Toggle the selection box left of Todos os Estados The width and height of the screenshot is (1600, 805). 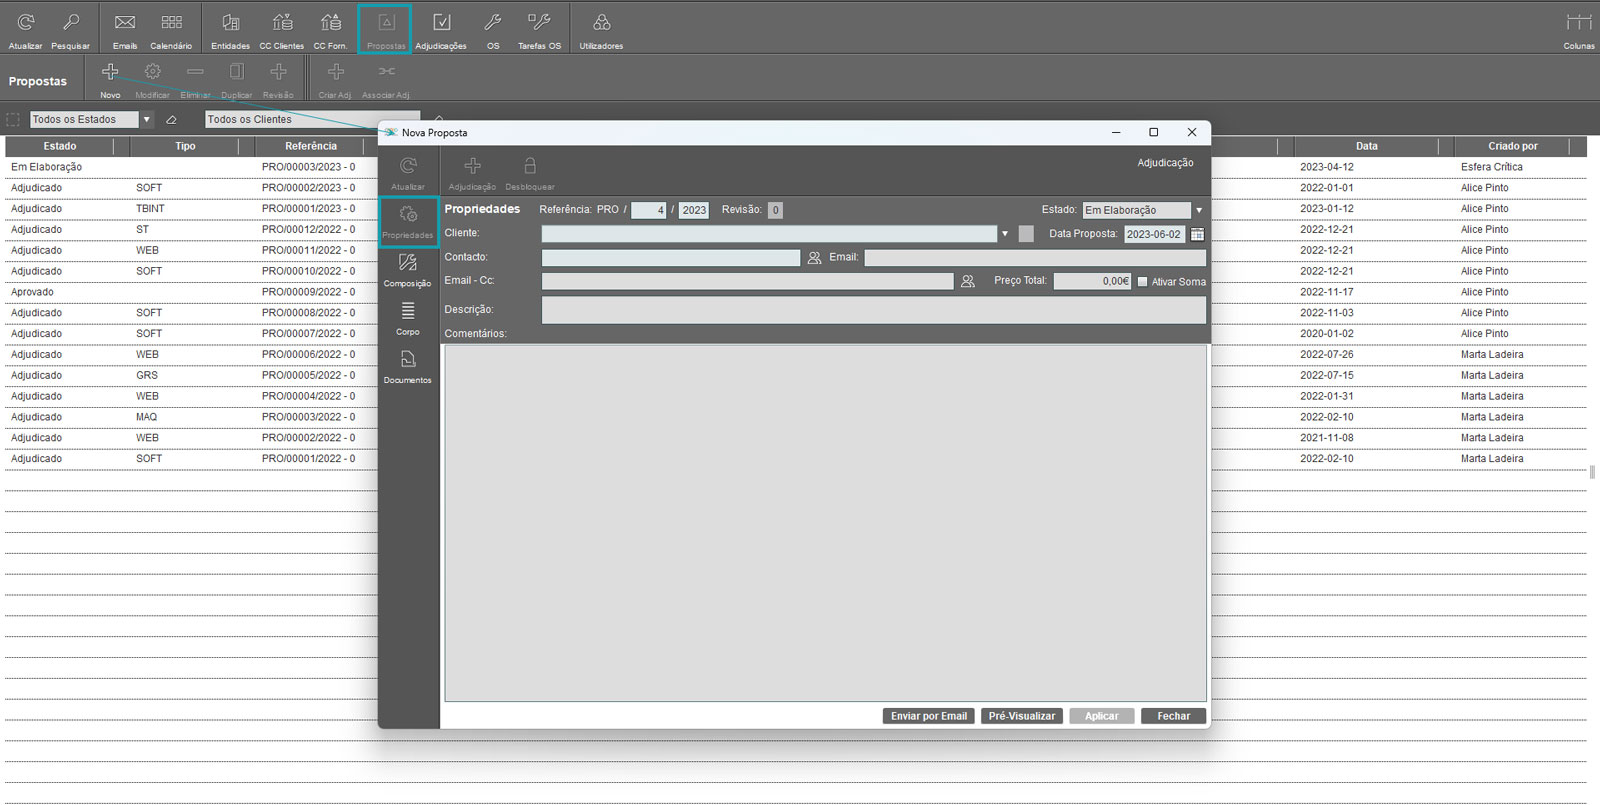(13, 120)
